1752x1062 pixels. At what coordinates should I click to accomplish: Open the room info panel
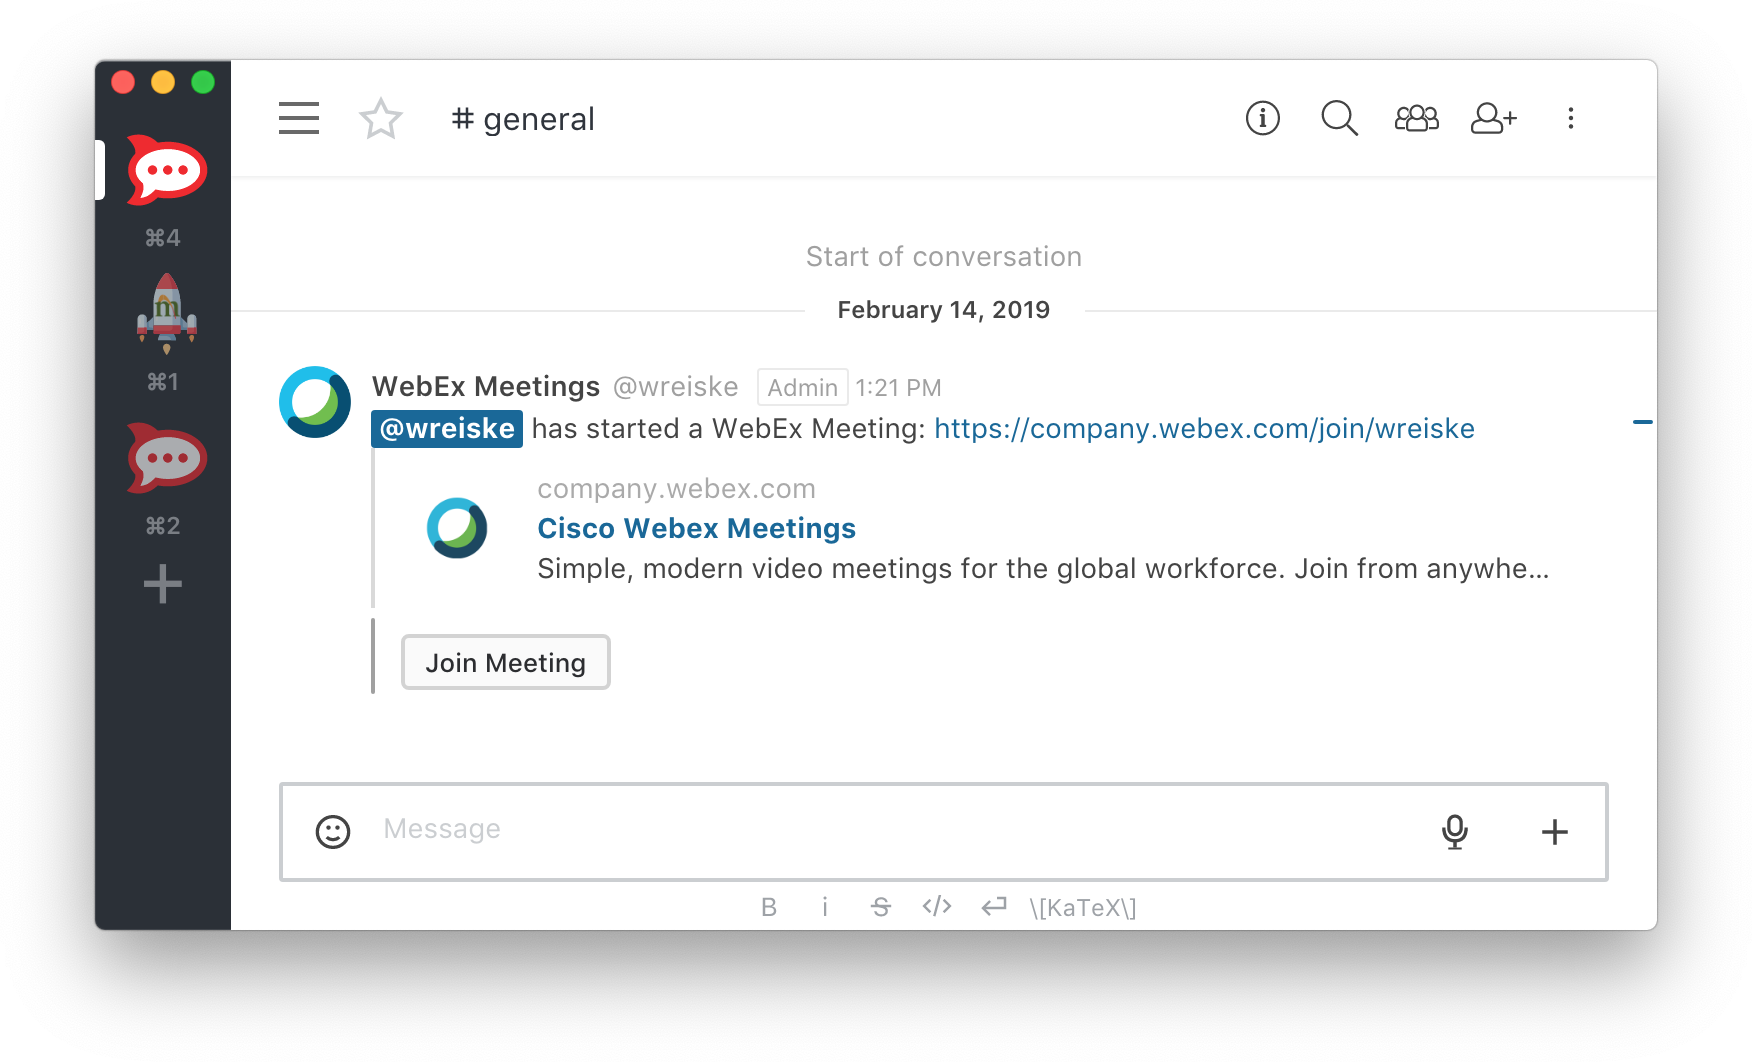pyautogui.click(x=1262, y=118)
